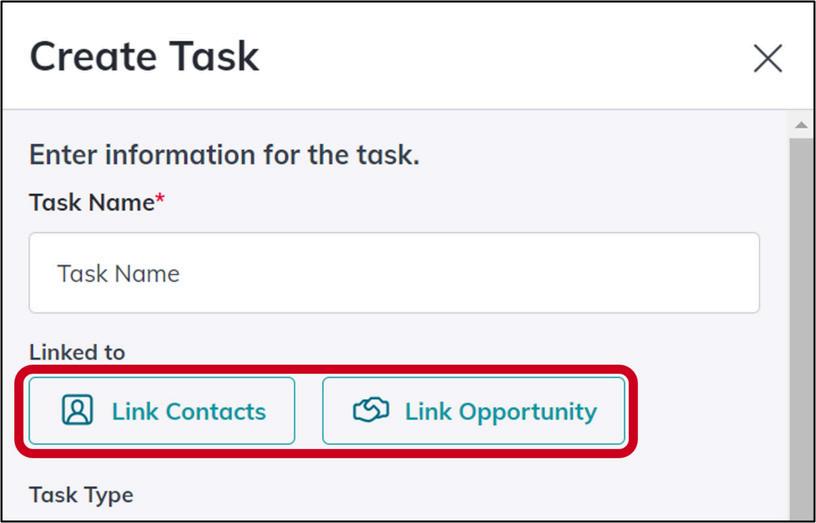816x523 pixels.
Task: Open the Link Contacts button
Action: point(162,411)
